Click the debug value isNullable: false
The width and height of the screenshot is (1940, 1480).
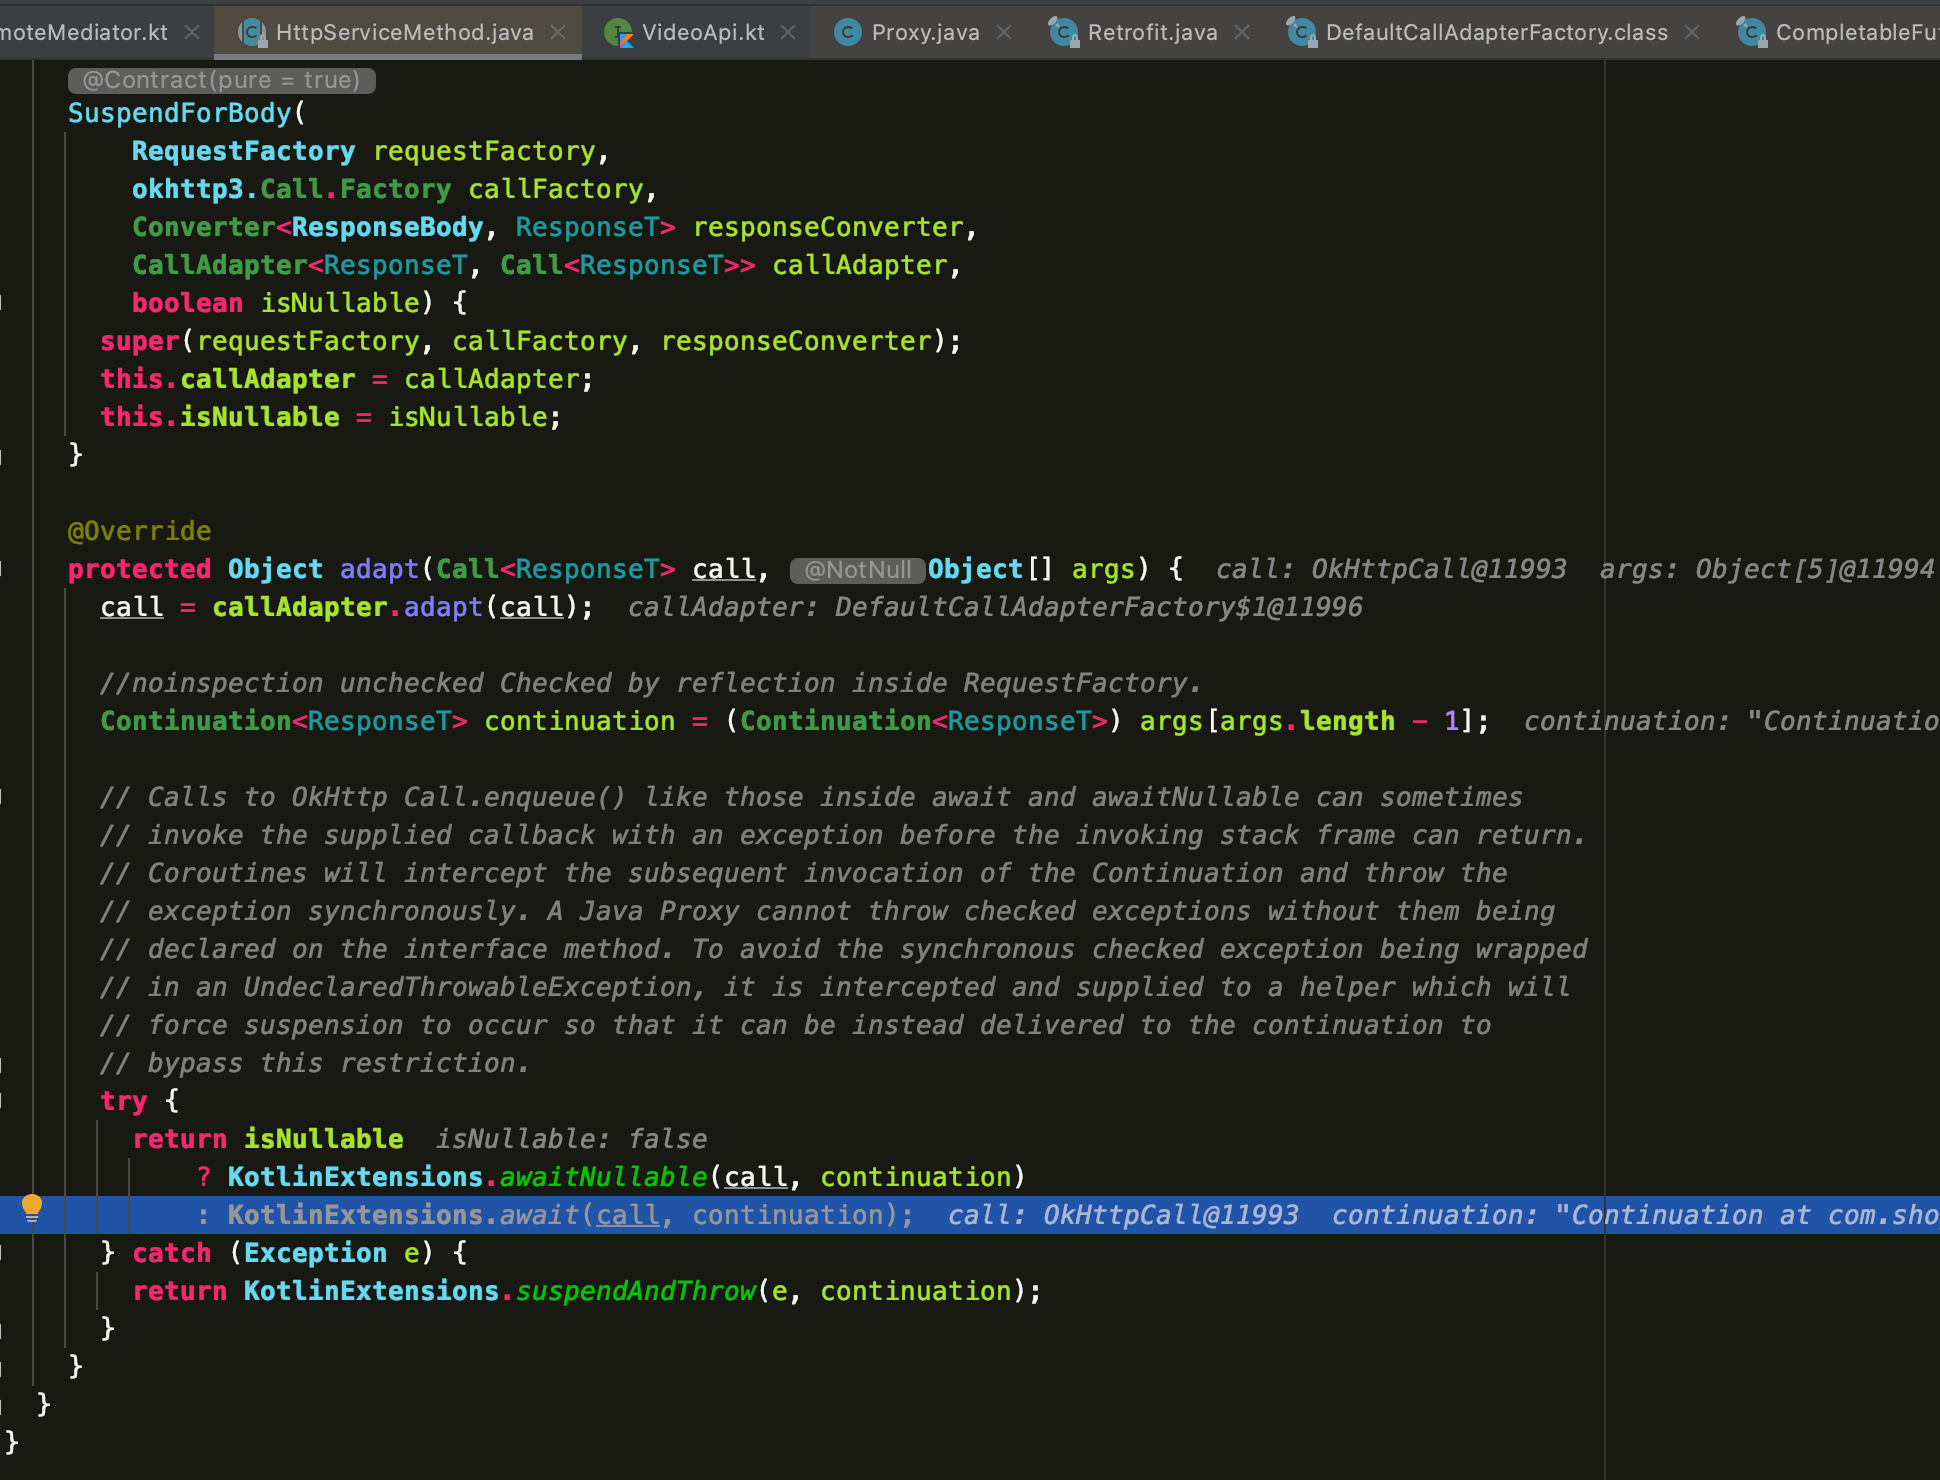tap(571, 1139)
